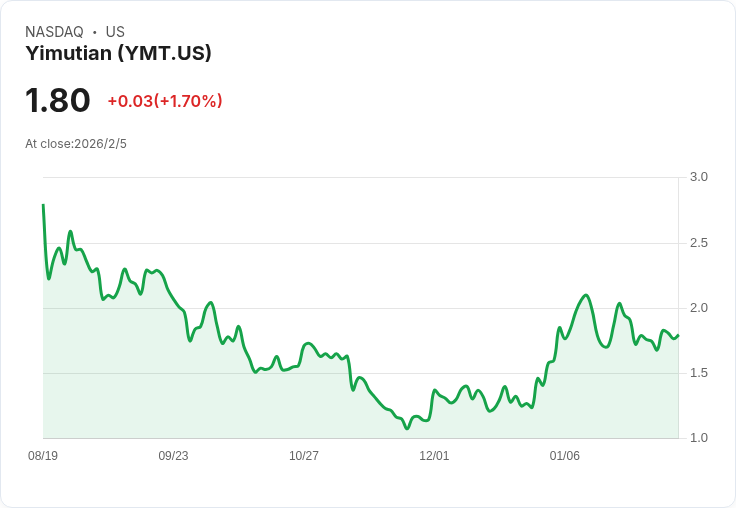Screen dimensions: 736x508
Task: Click the chart line's final endpoint at right
Action: point(678,335)
